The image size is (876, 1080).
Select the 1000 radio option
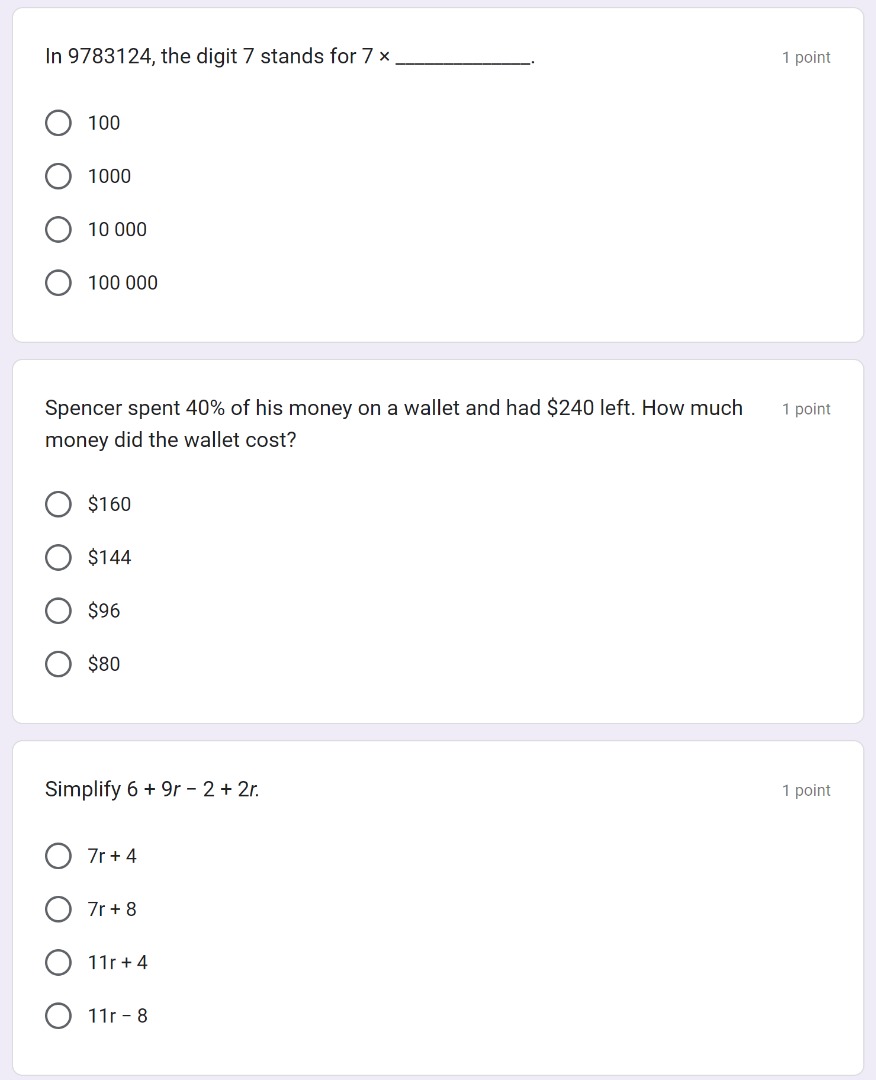click(x=58, y=176)
